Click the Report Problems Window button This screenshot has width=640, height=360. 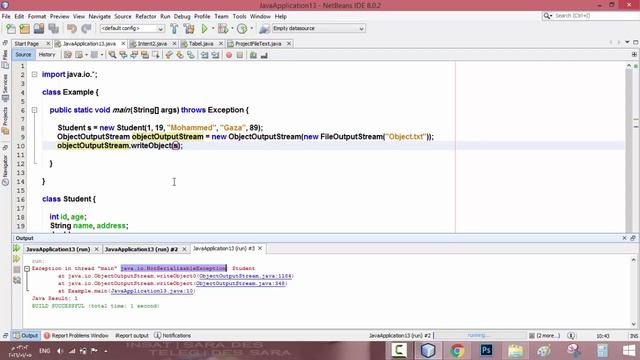76,336
